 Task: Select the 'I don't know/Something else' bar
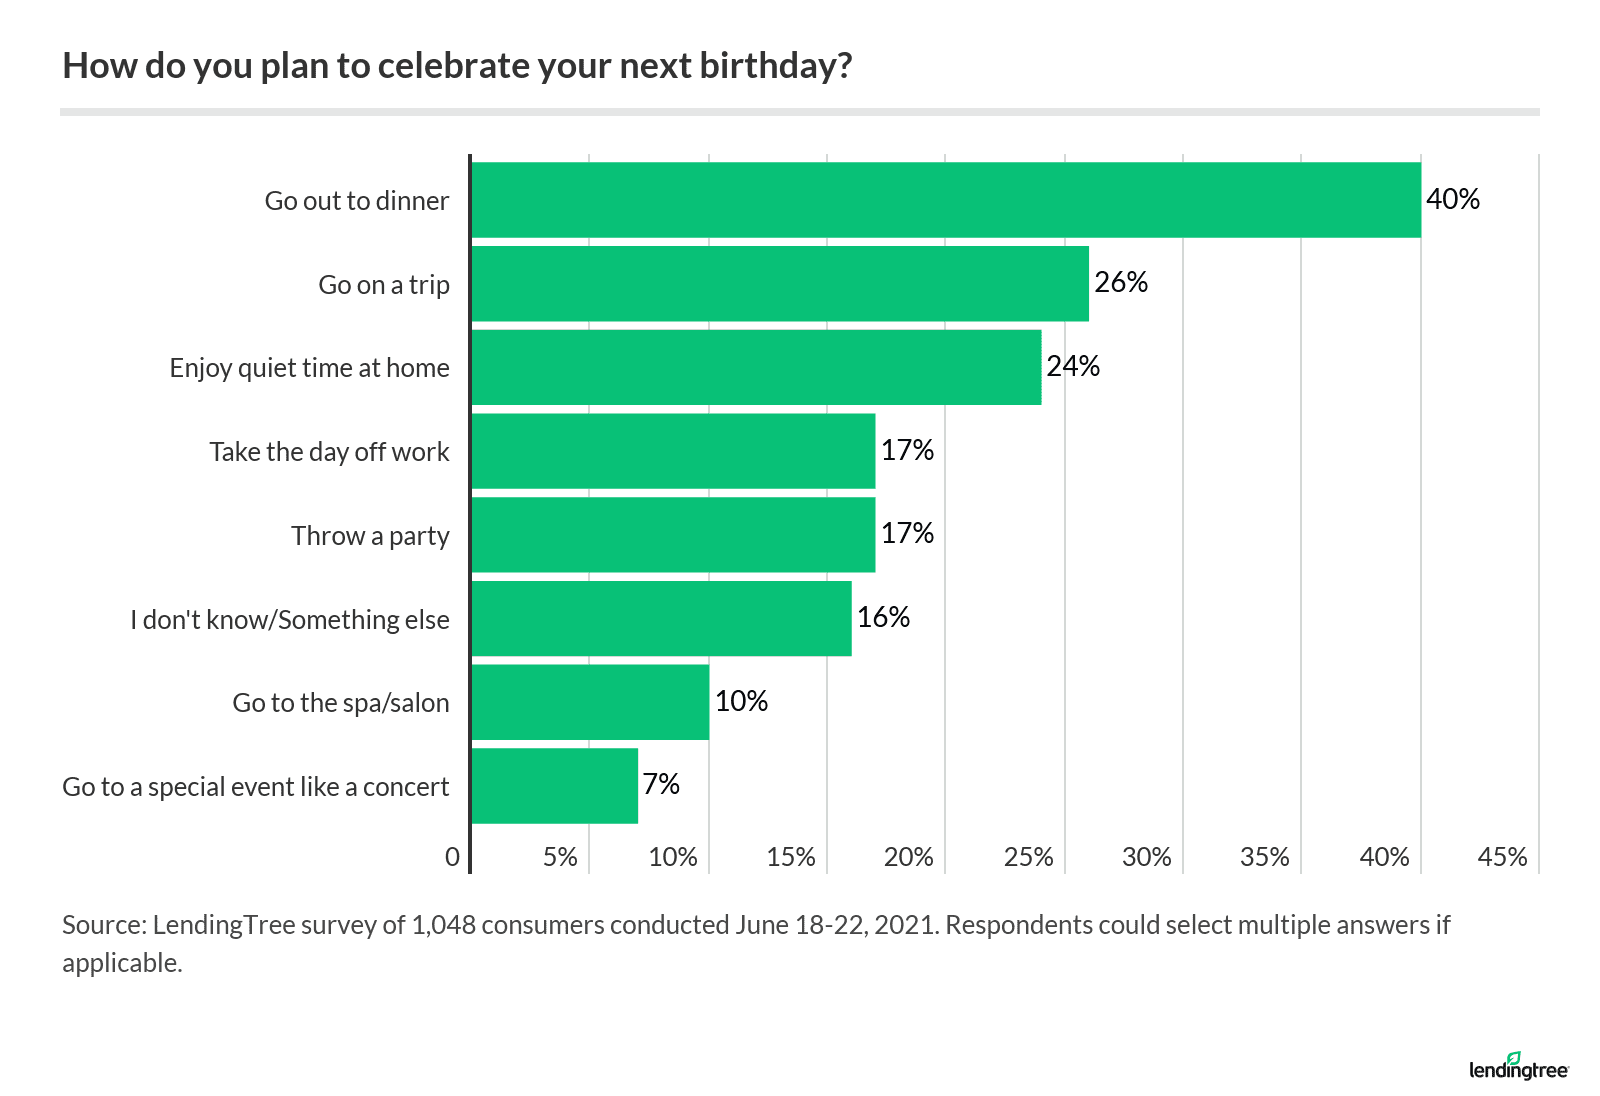(660, 619)
